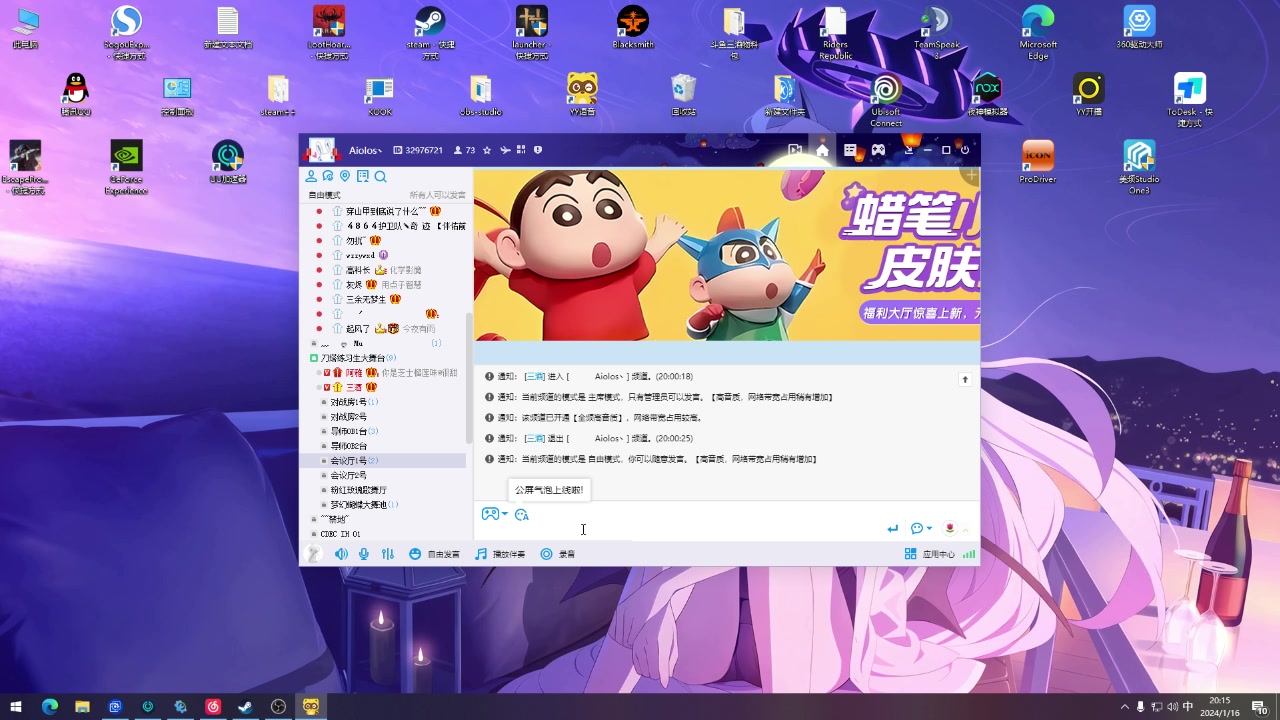The width and height of the screenshot is (1280, 720).
Task: Click the rose flower icon to send gift
Action: point(949,527)
